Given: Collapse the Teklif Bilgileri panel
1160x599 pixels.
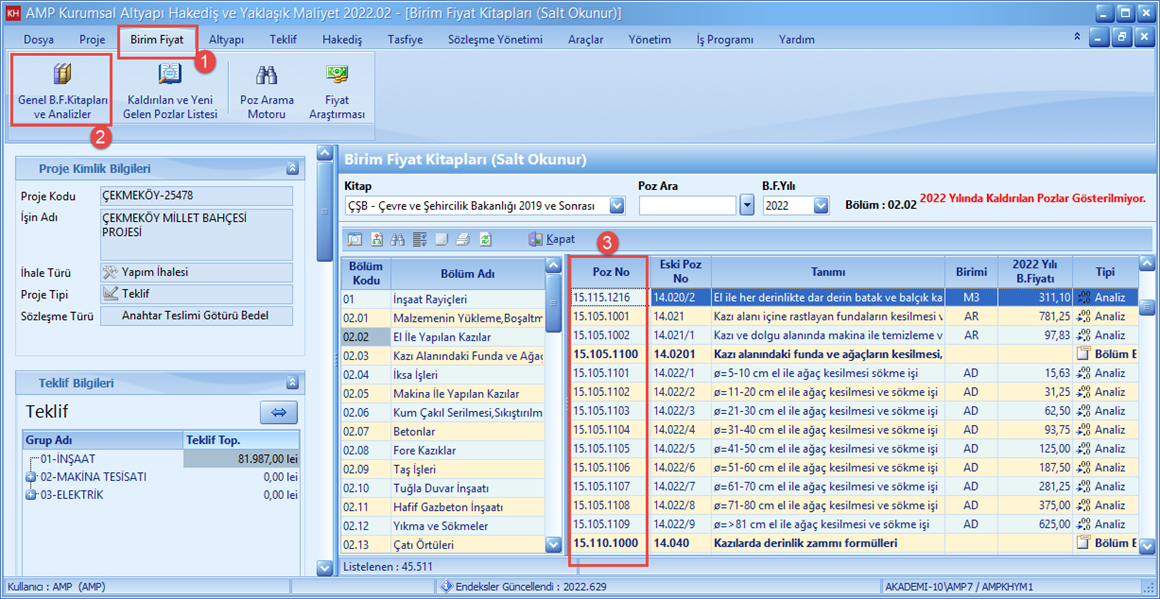Looking at the screenshot, I should [292, 383].
